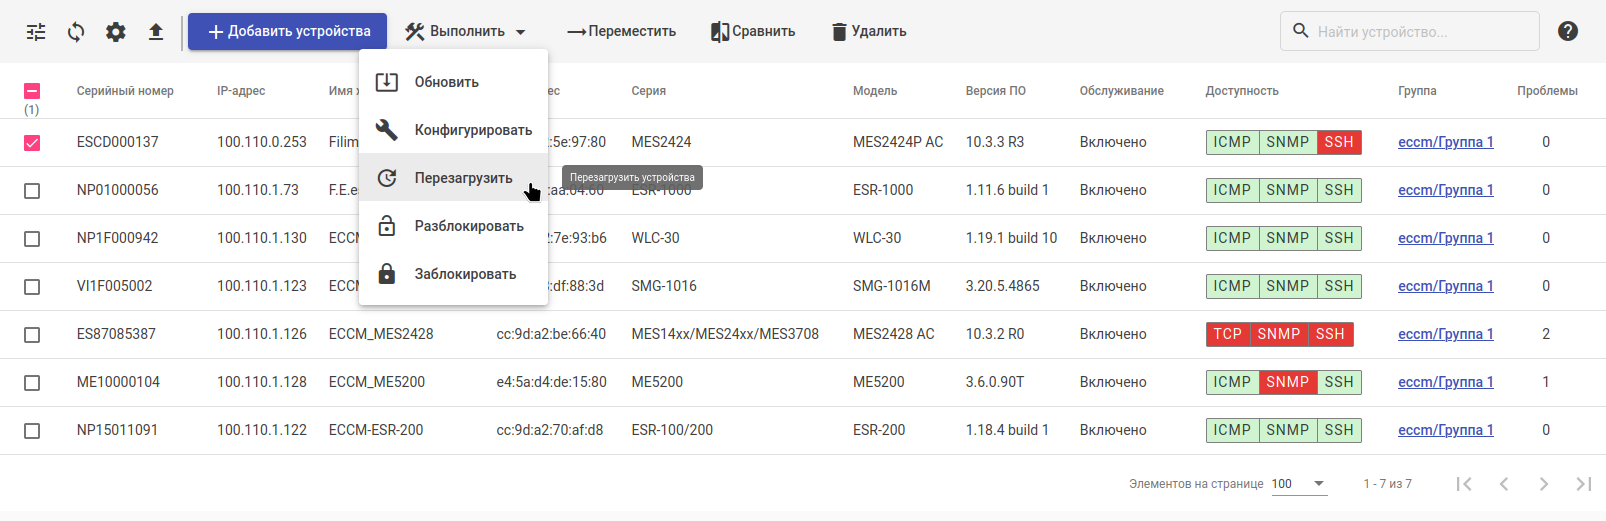Go to the next page arrow
1606x521 pixels.
1544,484
